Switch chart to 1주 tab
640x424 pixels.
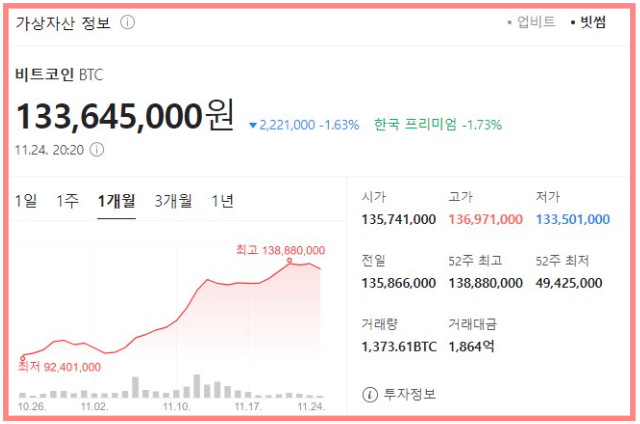[x=67, y=201]
